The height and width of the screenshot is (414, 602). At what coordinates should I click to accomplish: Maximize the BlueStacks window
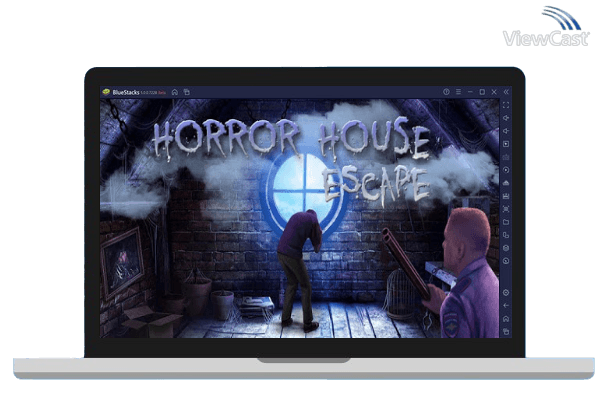pyautogui.click(x=482, y=92)
